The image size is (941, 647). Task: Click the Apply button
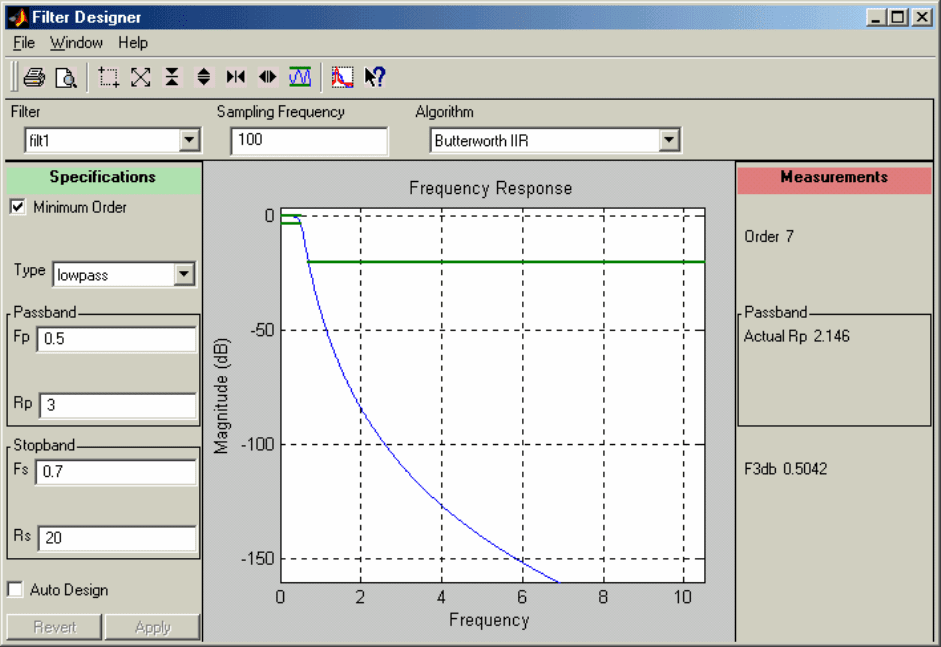152,627
